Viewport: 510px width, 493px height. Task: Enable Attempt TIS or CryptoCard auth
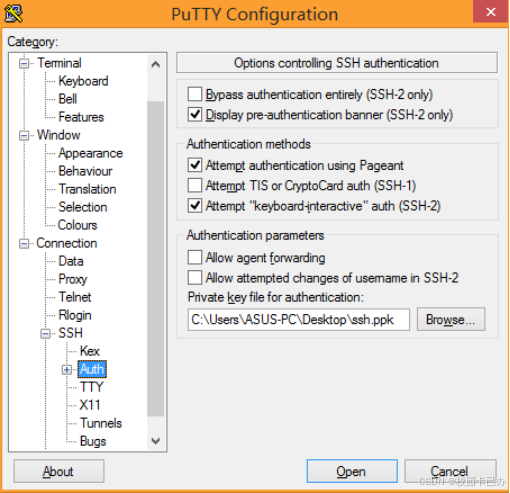pyautogui.click(x=195, y=185)
